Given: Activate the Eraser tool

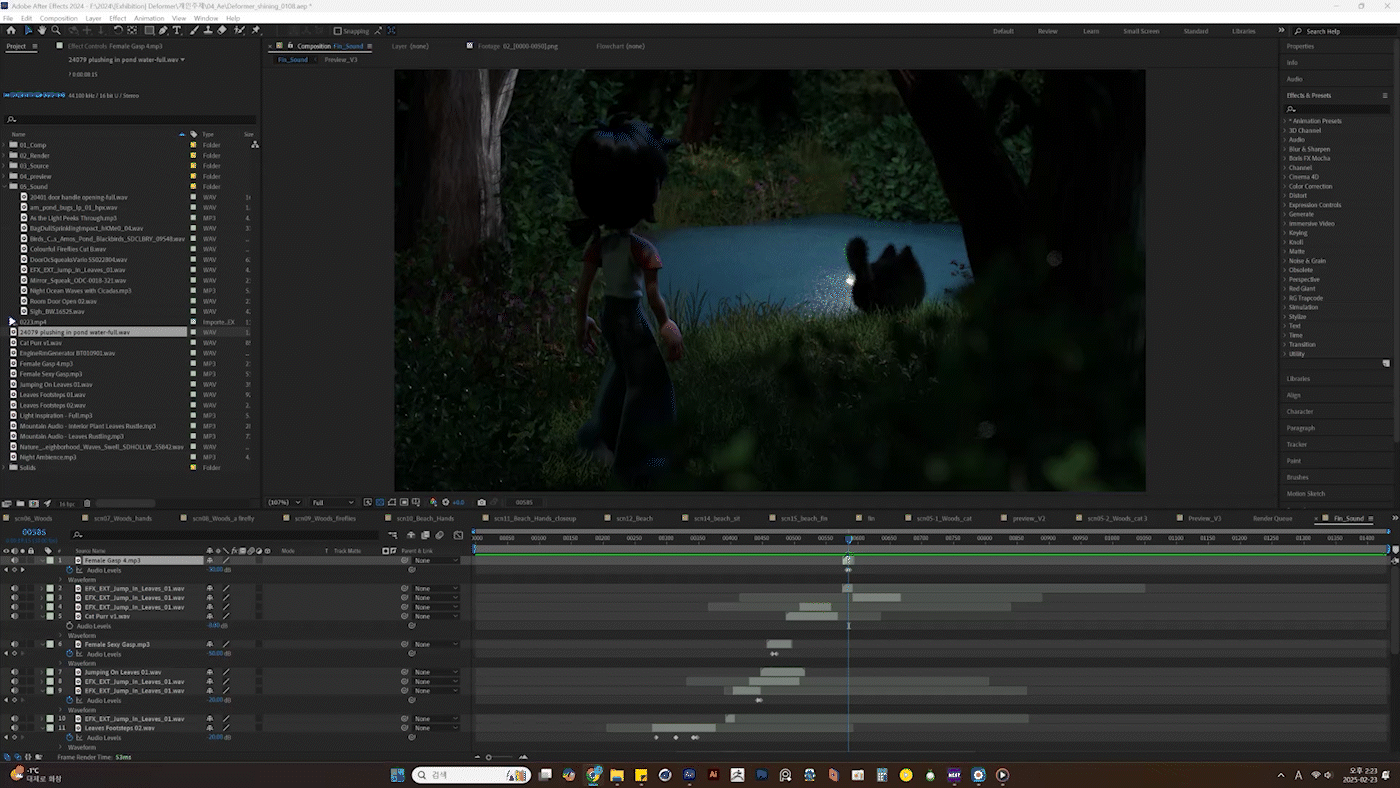Looking at the screenshot, I should point(221,31).
